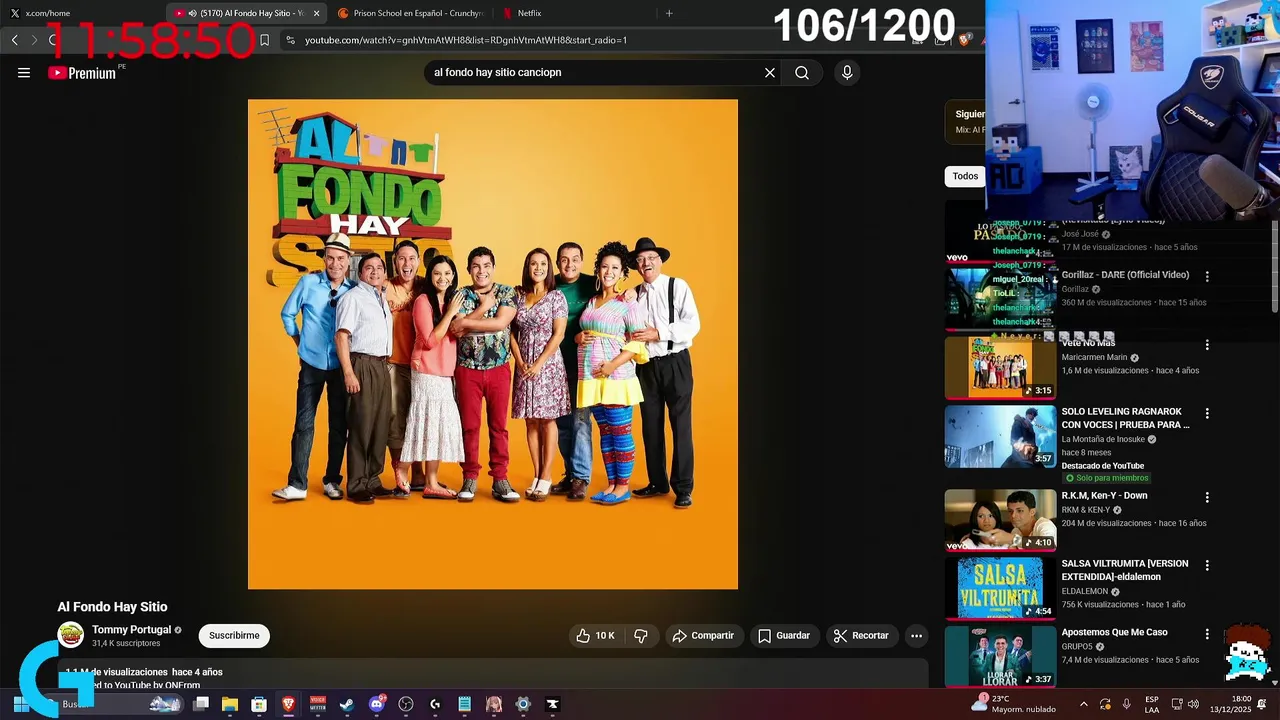Open Apostemos Que Me Caso thumbnail

pyautogui.click(x=1000, y=656)
